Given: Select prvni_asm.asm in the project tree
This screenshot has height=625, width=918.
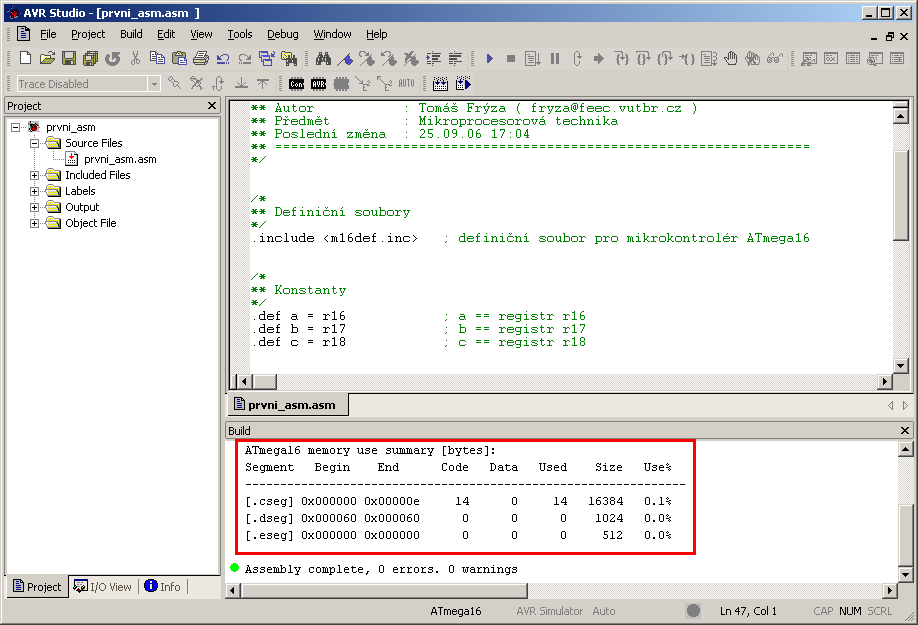Looking at the screenshot, I should tap(120, 159).
